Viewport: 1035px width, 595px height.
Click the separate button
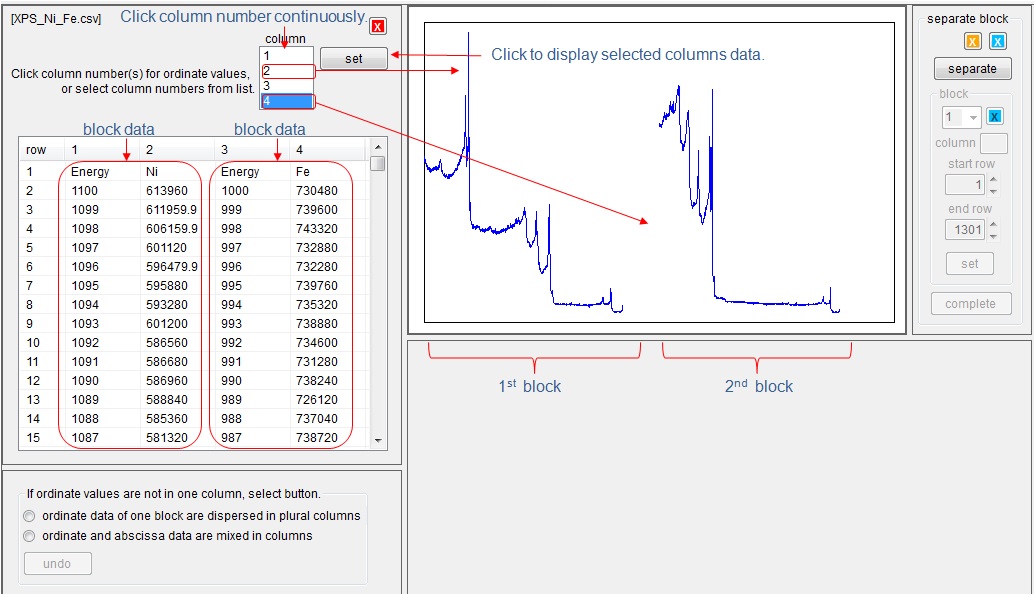(x=972, y=69)
